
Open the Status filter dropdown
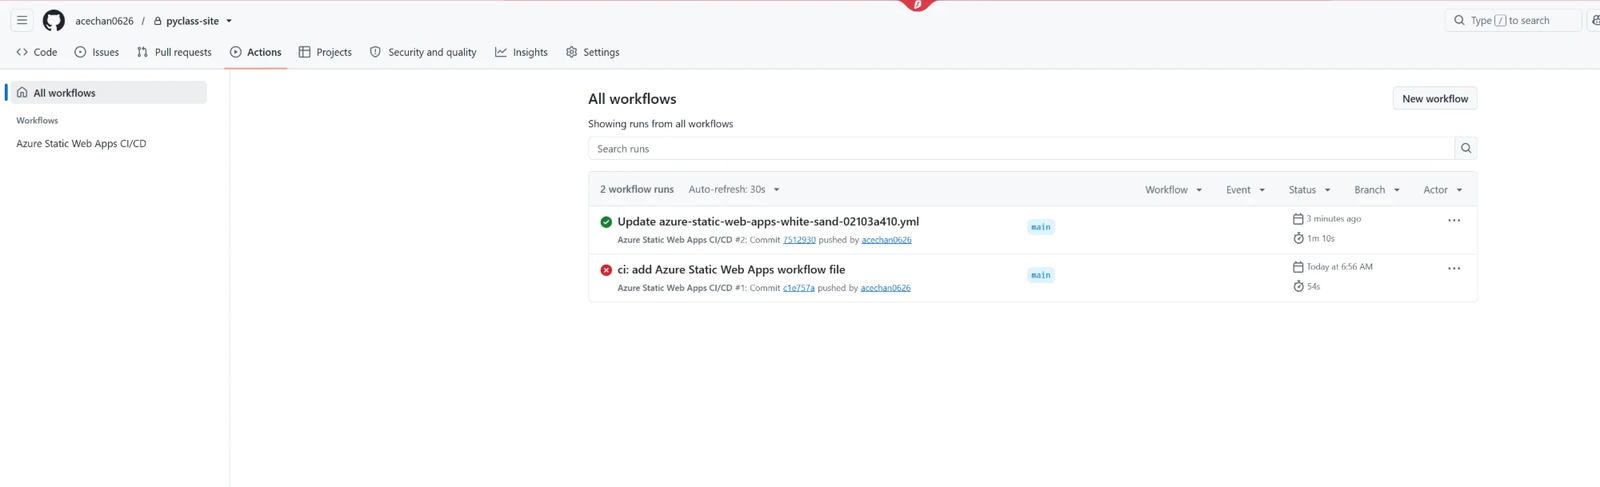(1309, 190)
